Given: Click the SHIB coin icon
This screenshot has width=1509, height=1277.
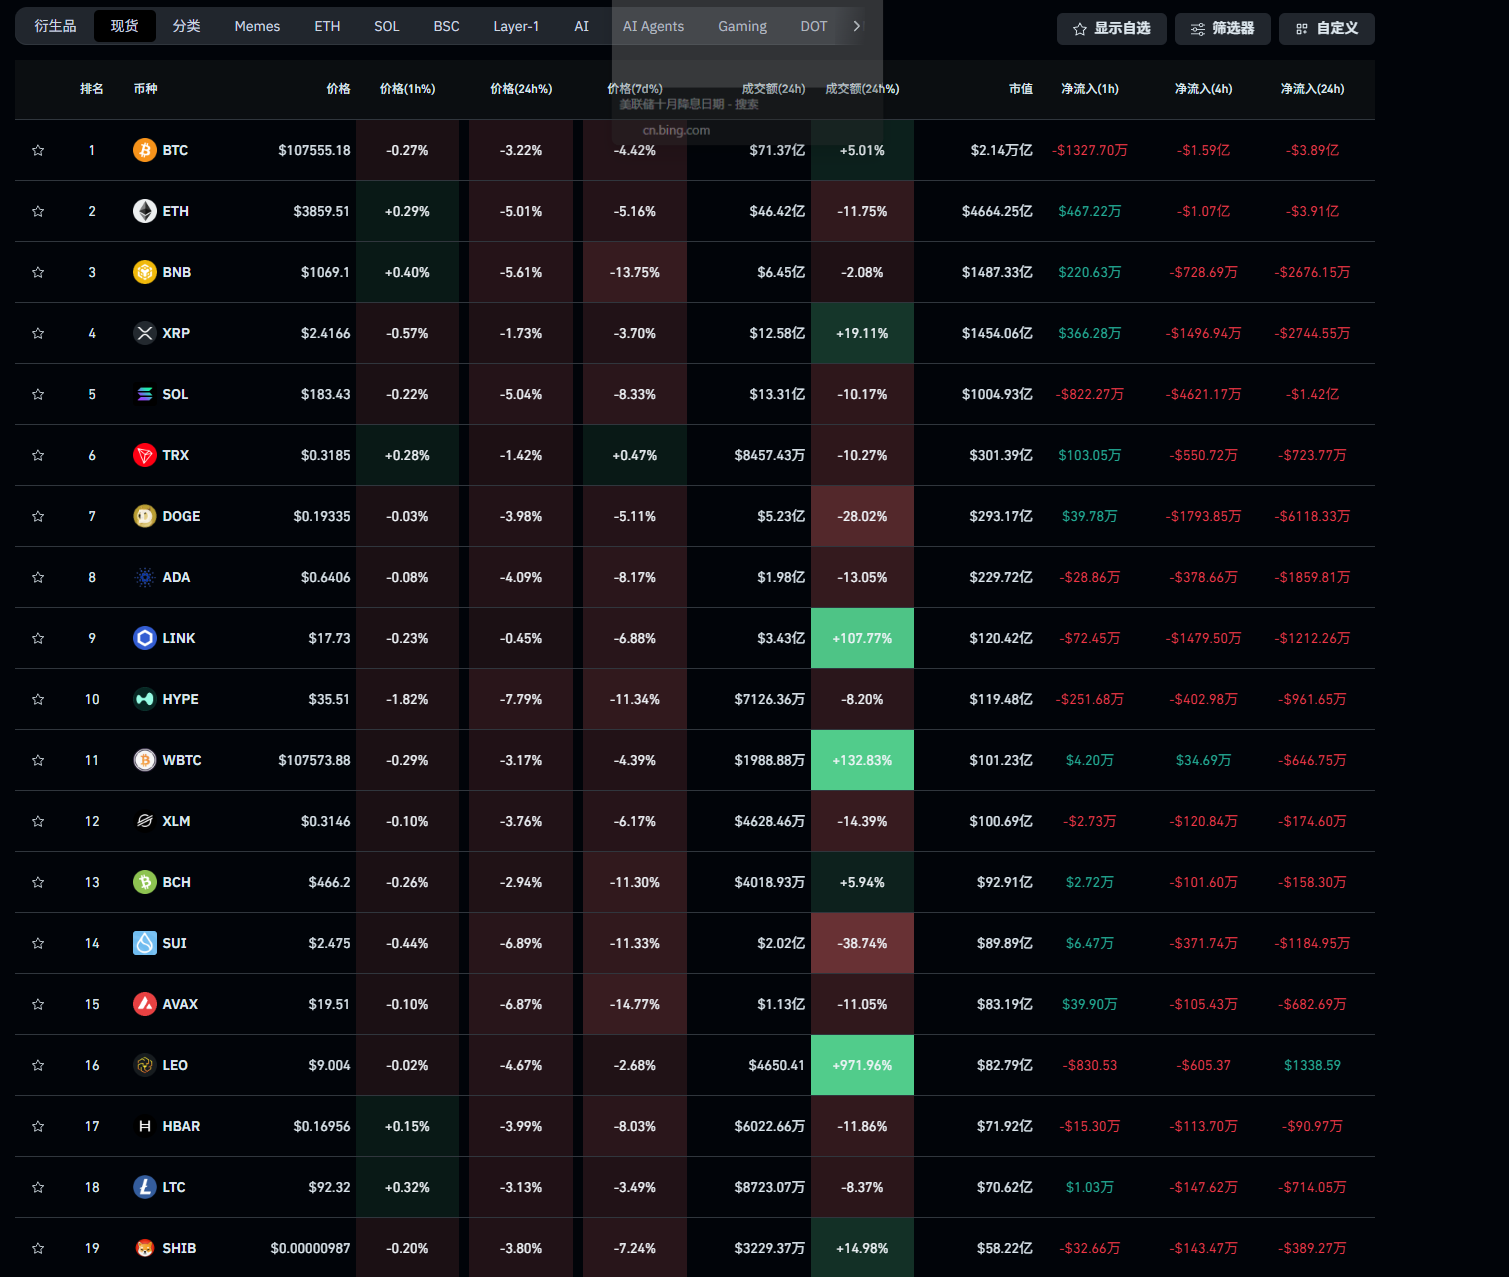Looking at the screenshot, I should click(145, 1248).
